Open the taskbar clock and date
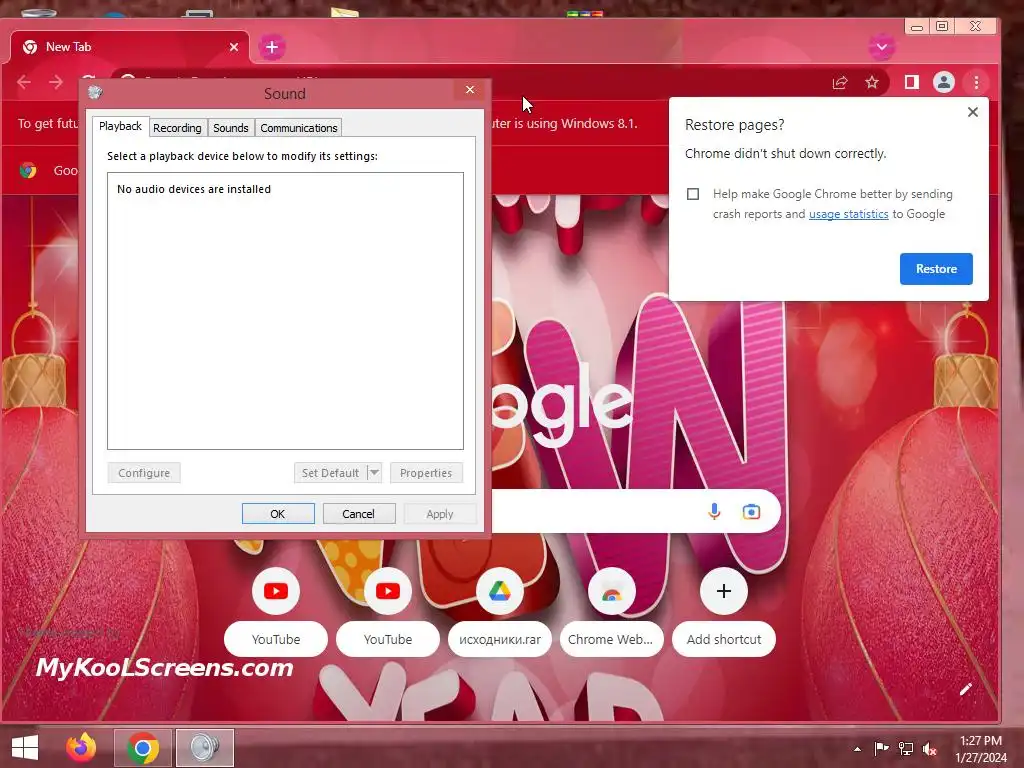 tap(981, 749)
